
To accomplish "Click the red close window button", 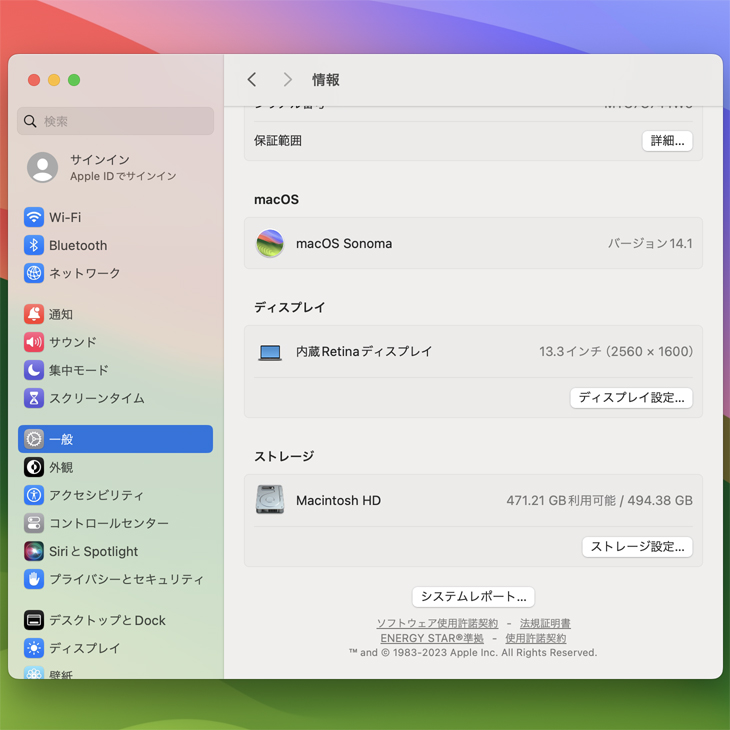I will click(34, 80).
